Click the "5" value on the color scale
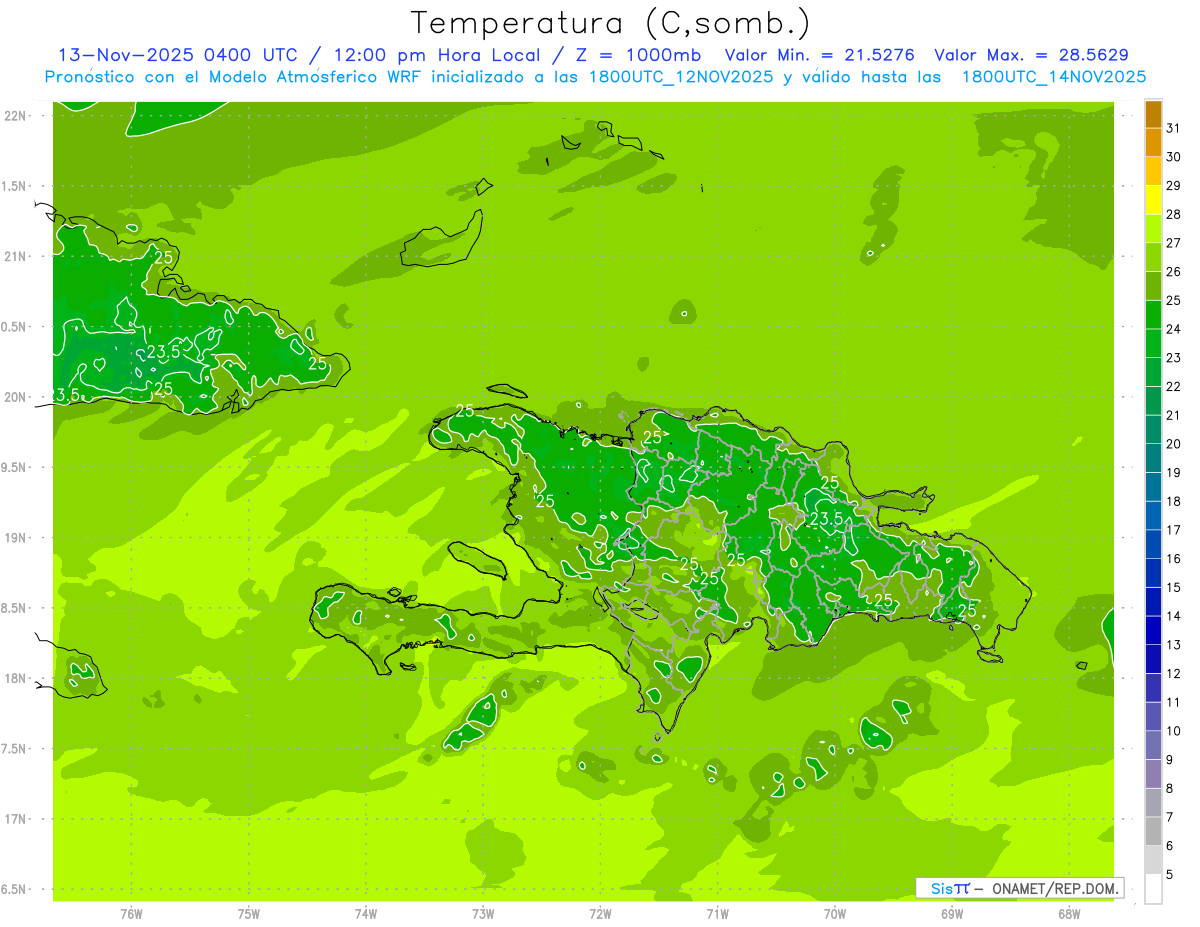The image size is (1200, 927). pos(1170,875)
